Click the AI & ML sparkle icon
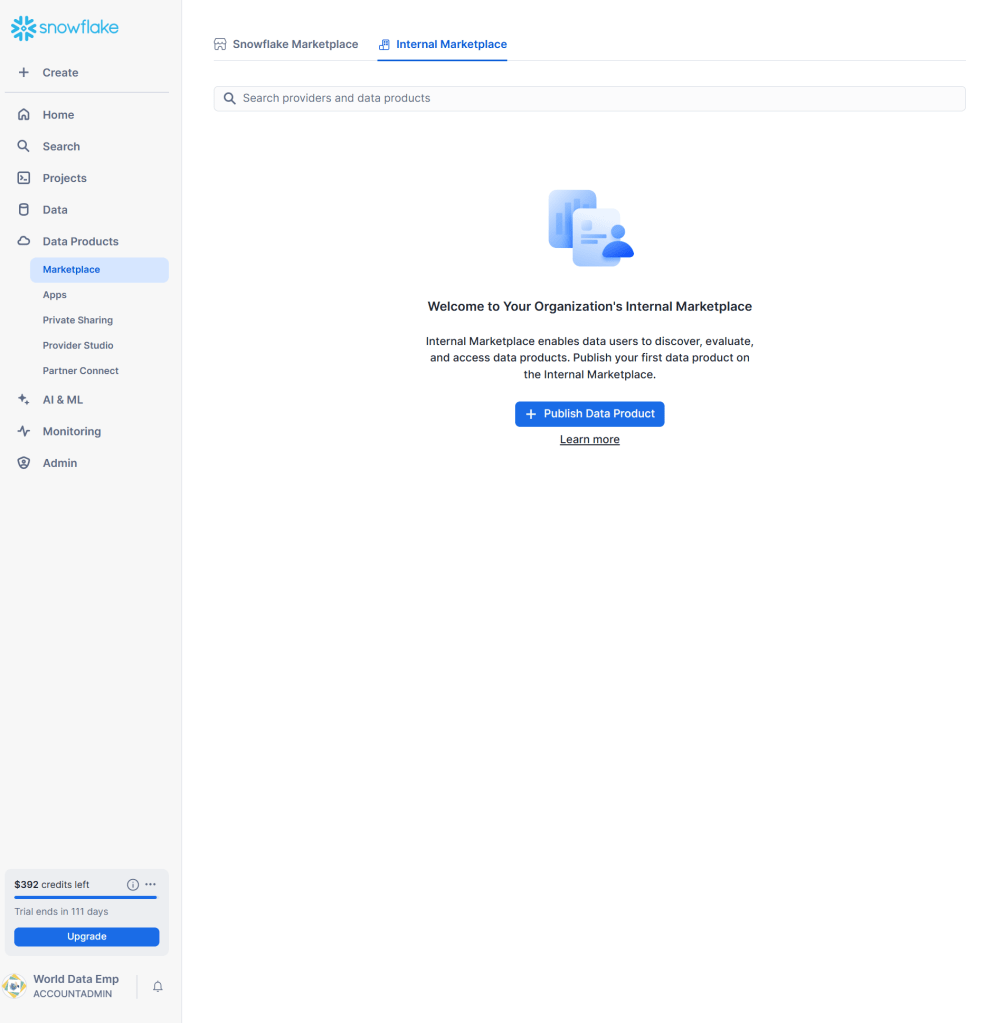 pyautogui.click(x=24, y=400)
